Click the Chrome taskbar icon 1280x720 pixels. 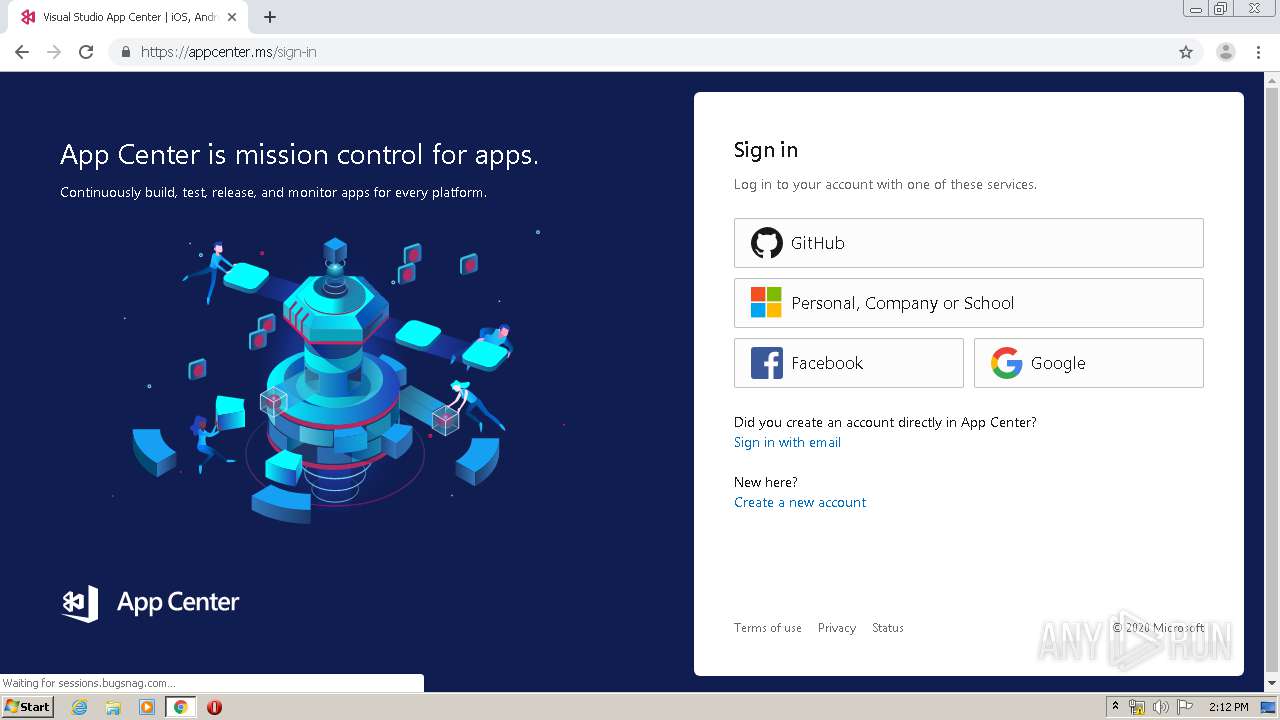click(180, 707)
